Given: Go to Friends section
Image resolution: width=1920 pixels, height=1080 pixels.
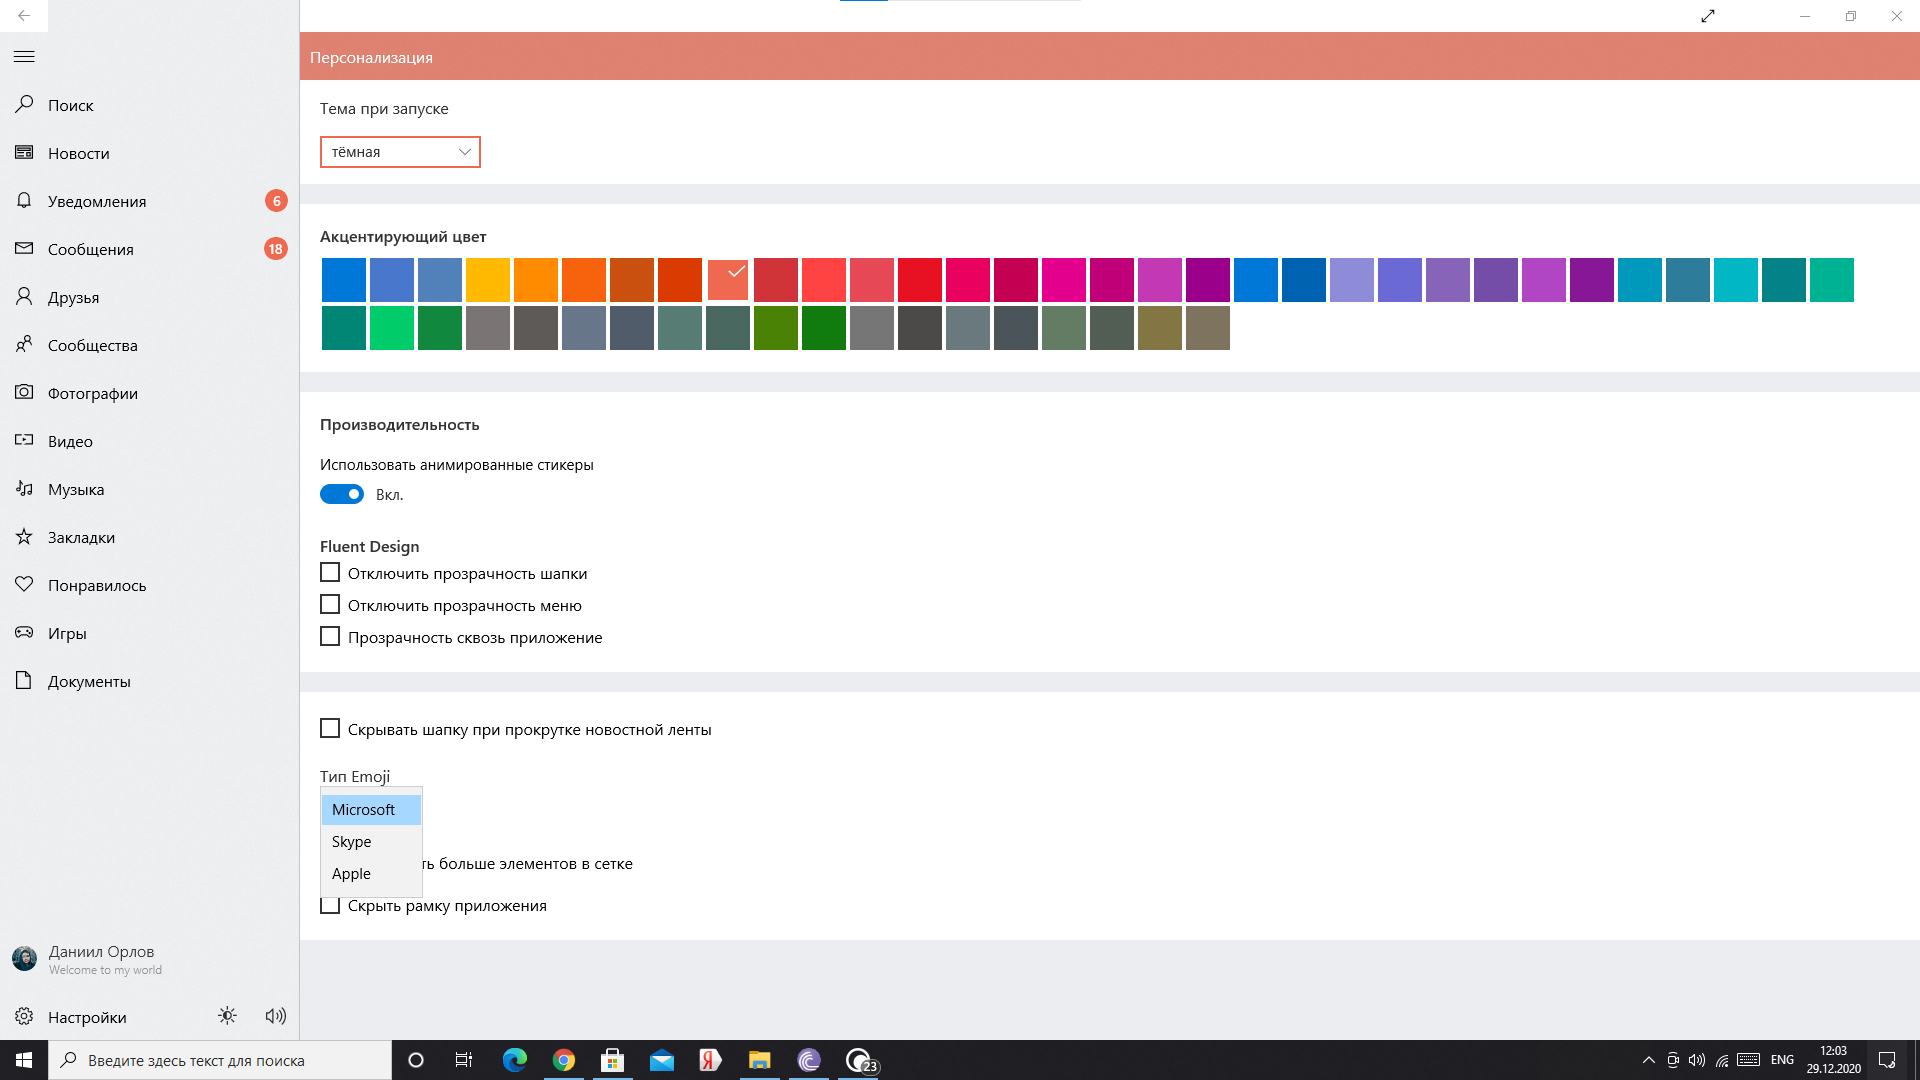Looking at the screenshot, I should 73,297.
